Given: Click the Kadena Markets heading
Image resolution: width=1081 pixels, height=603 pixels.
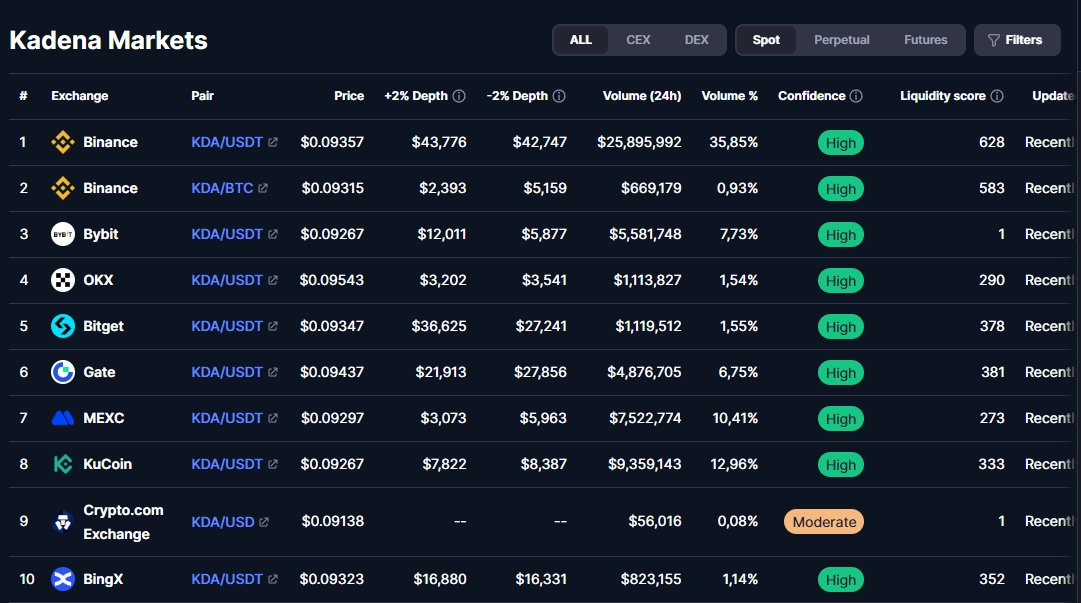Looking at the screenshot, I should point(108,40).
